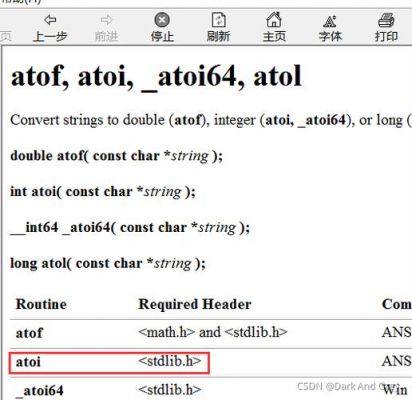Viewport: 412px width, 400px height.
Task: Select the 'atof' routine table cell
Action: pyautogui.click(x=29, y=333)
